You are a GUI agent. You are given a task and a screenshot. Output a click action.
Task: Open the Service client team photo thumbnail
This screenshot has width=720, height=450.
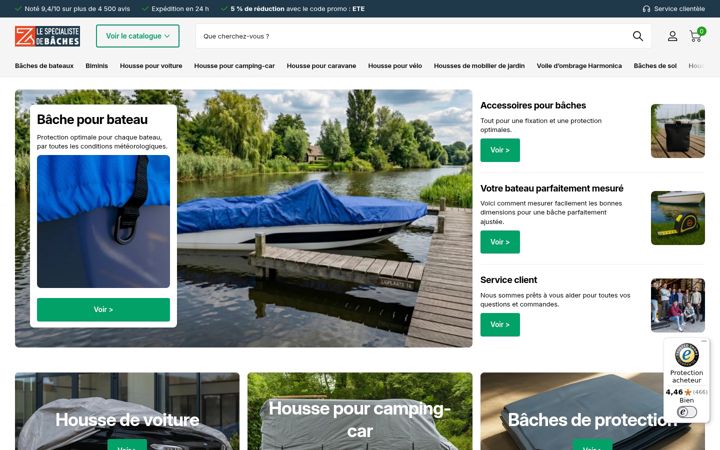coord(678,305)
